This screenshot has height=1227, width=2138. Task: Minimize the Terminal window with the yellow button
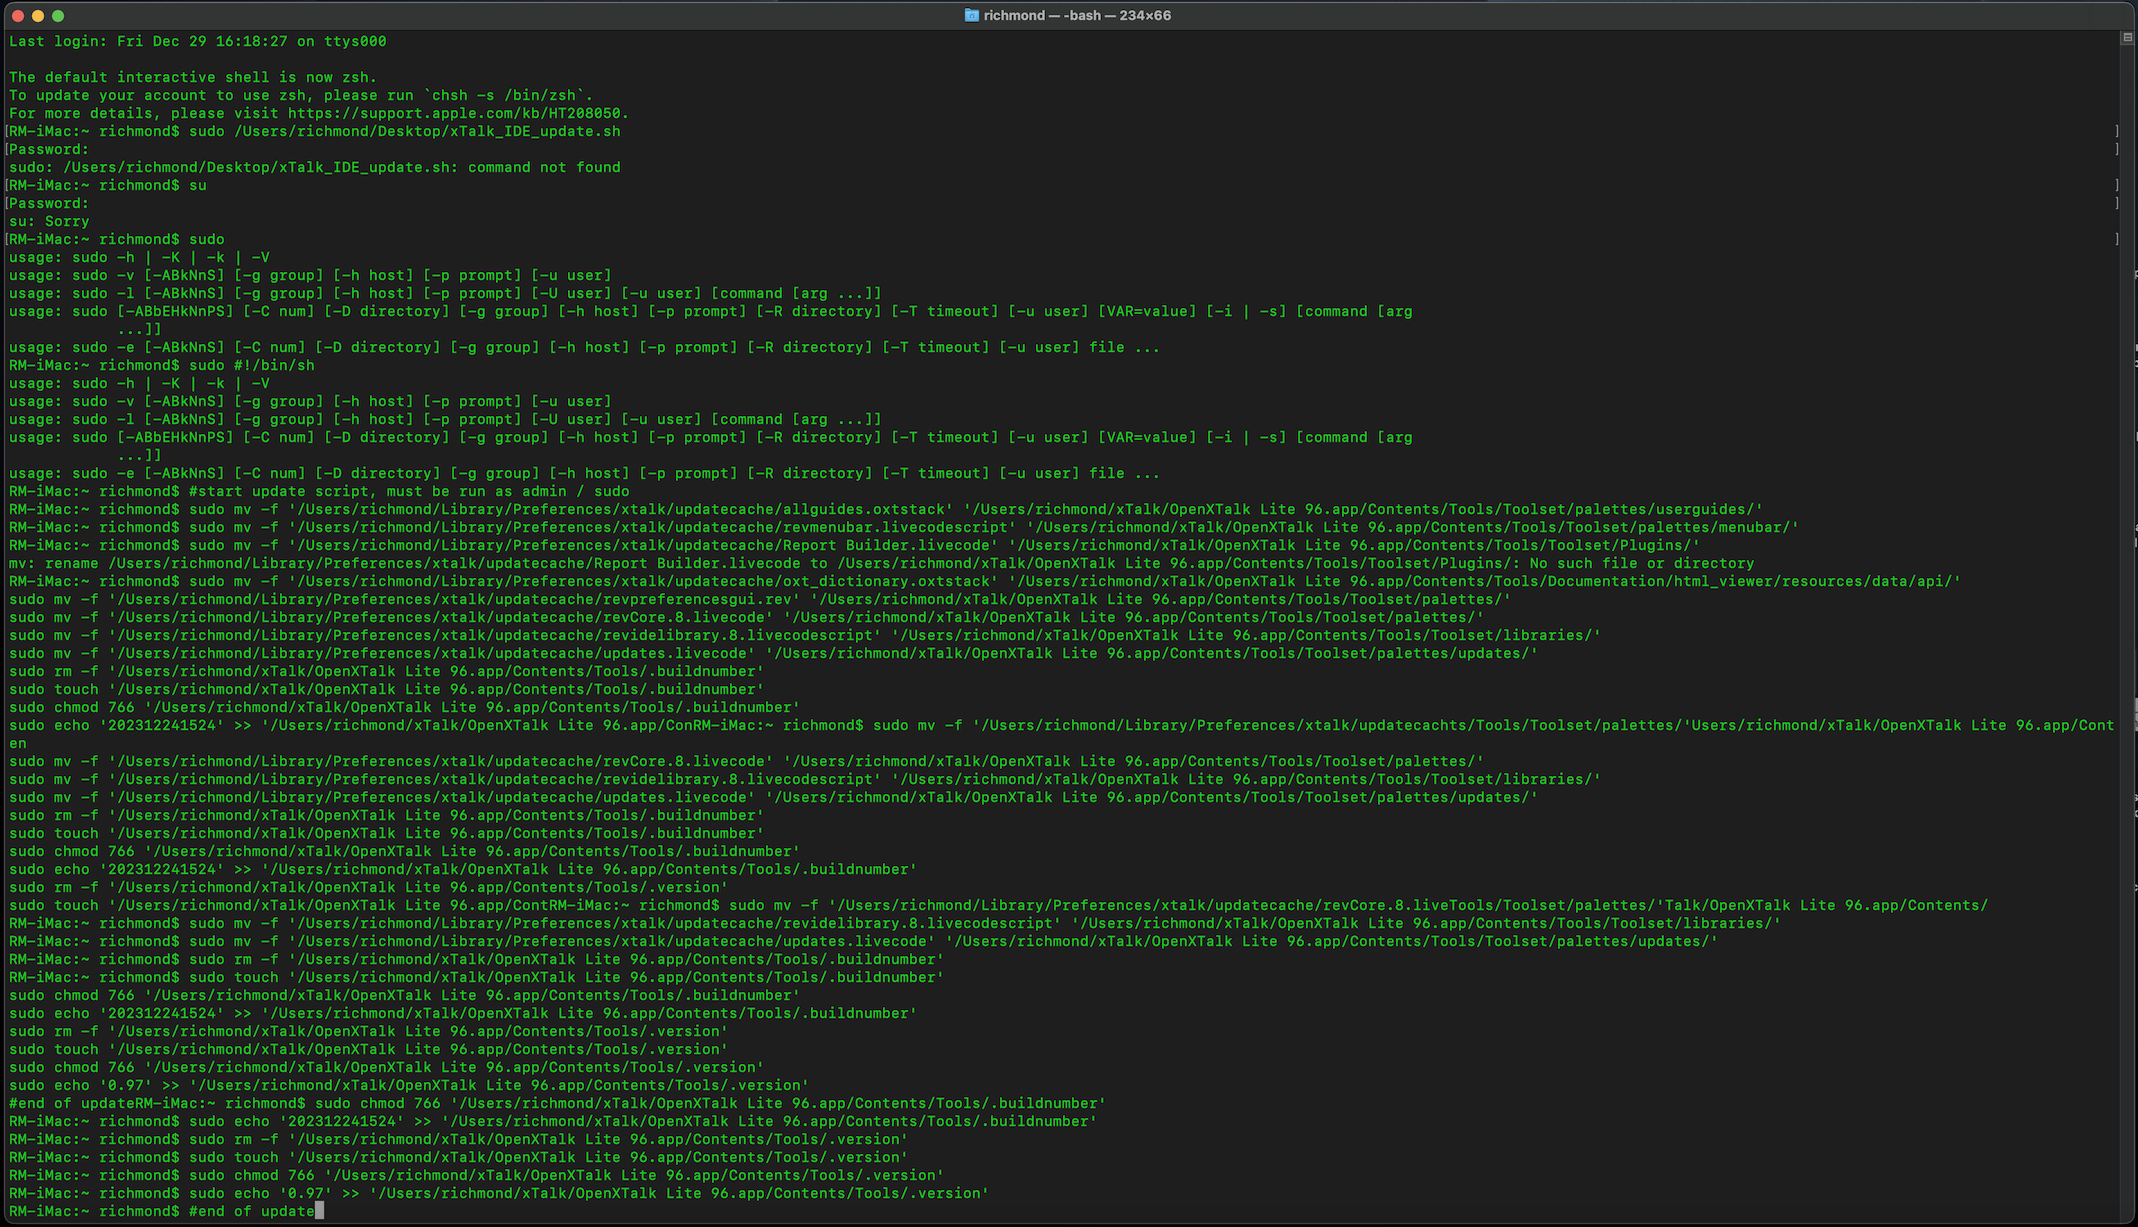(x=38, y=15)
